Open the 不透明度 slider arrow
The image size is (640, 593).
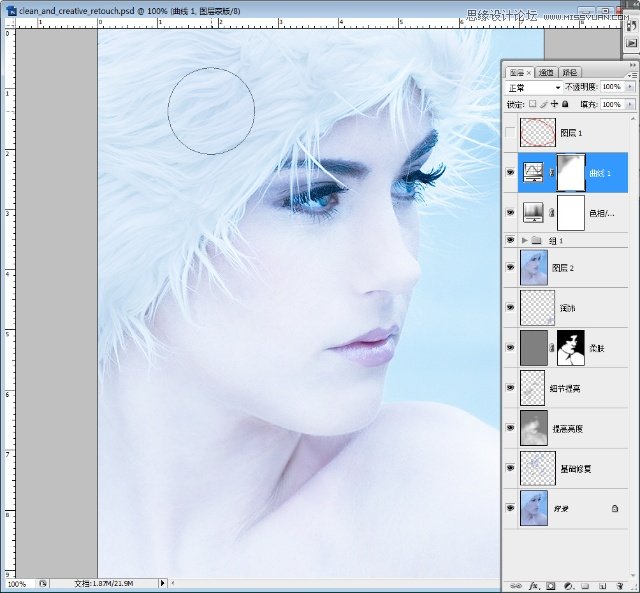(x=630, y=87)
